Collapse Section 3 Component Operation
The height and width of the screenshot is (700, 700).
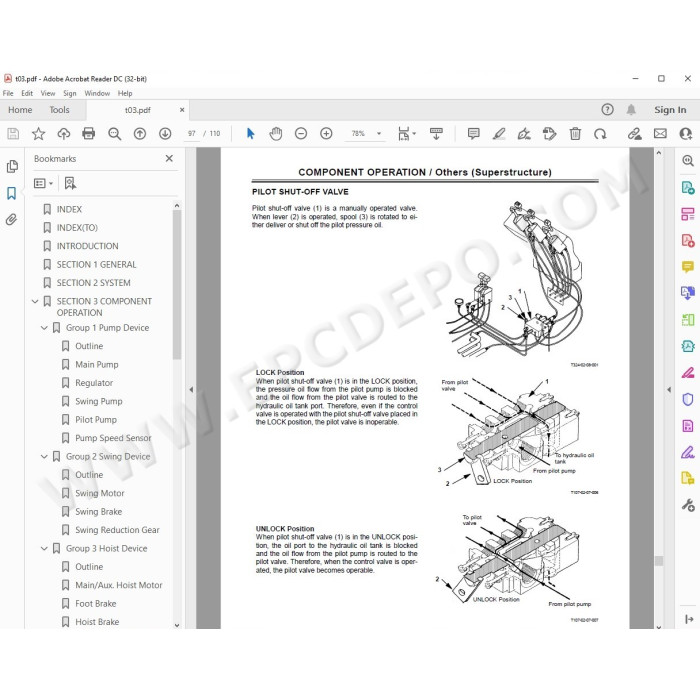pyautogui.click(x=35, y=301)
